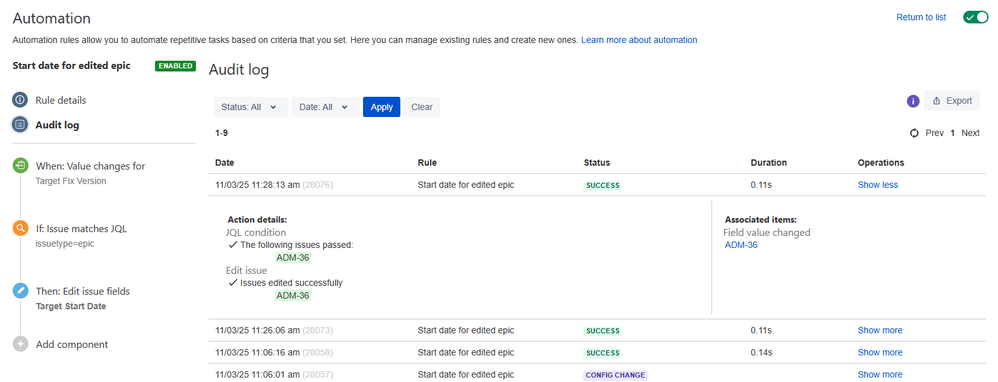Click the green trigger icon for Value changes
The width and height of the screenshot is (998, 382).
point(20,166)
